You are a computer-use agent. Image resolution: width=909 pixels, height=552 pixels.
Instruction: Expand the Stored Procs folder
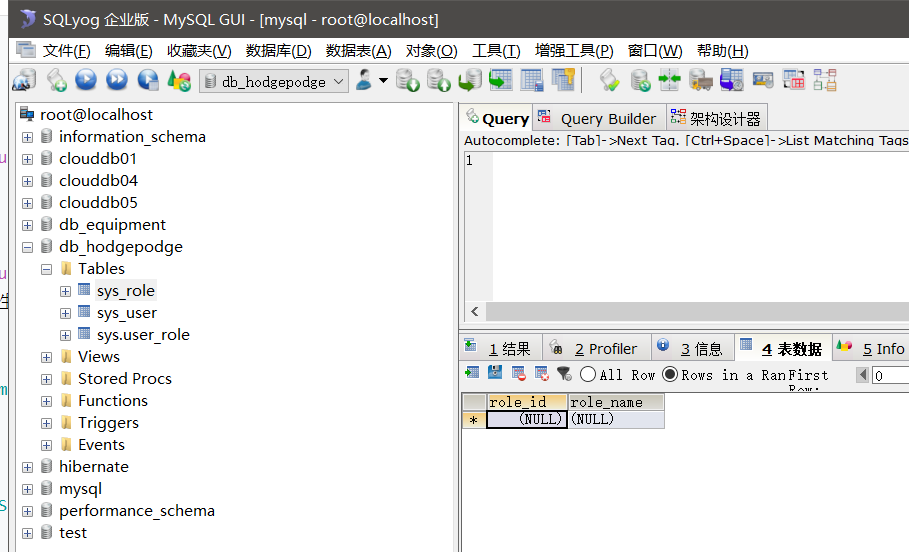[x=46, y=380]
